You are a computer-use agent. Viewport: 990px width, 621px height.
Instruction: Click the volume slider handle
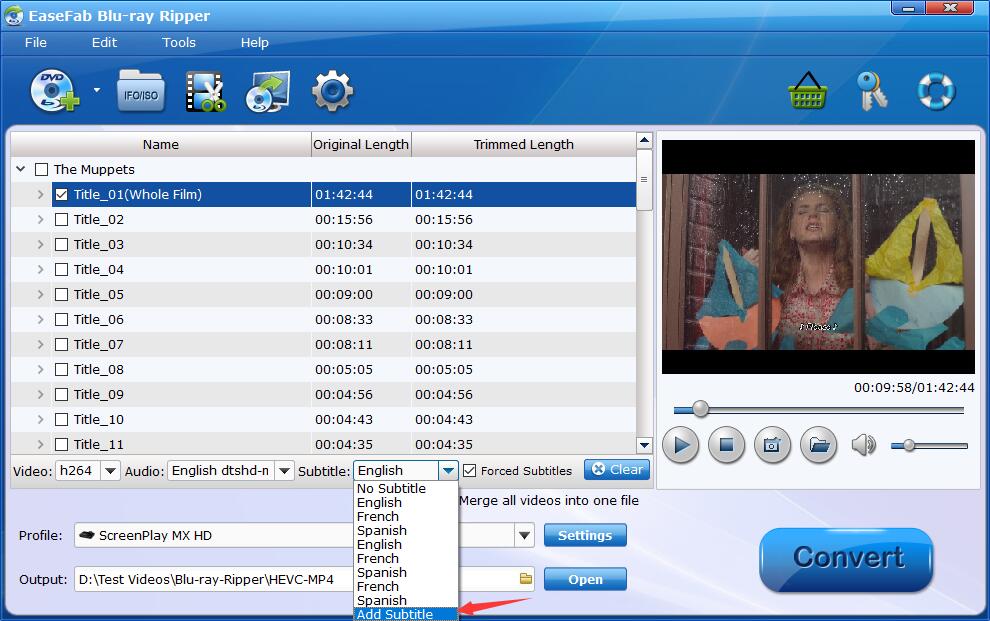[x=909, y=446]
